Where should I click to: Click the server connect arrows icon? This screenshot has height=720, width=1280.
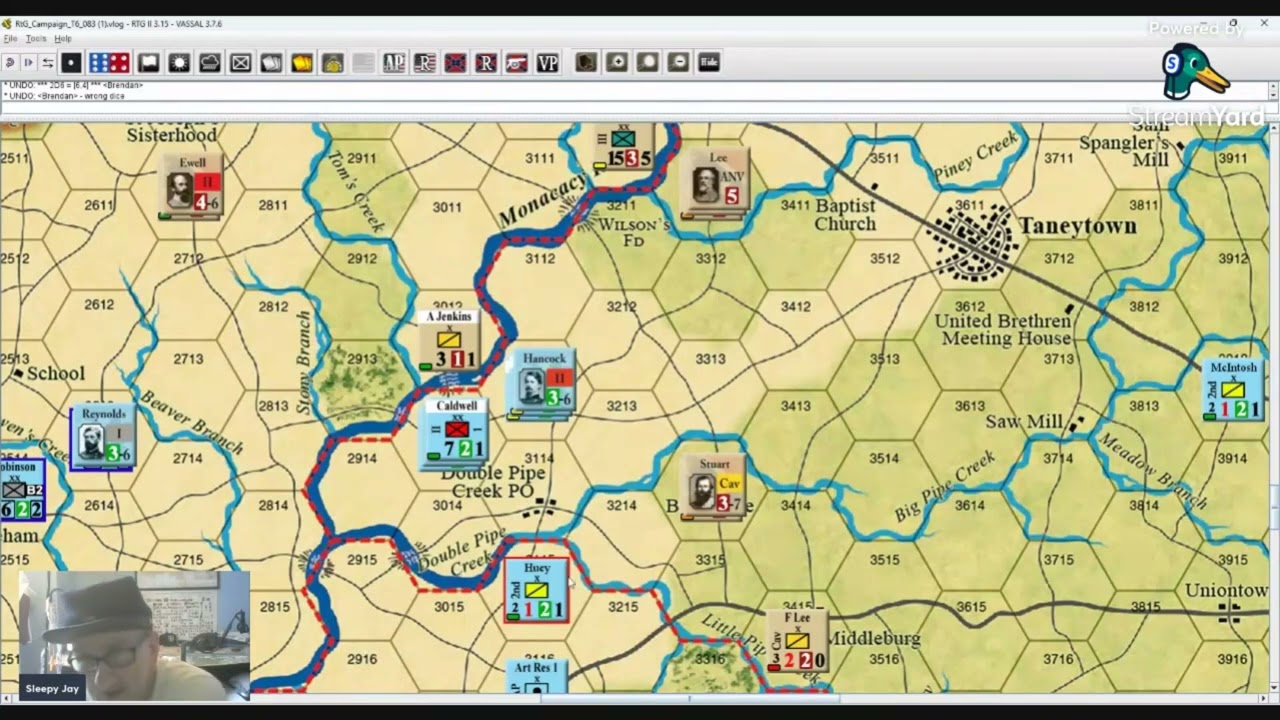coord(47,63)
